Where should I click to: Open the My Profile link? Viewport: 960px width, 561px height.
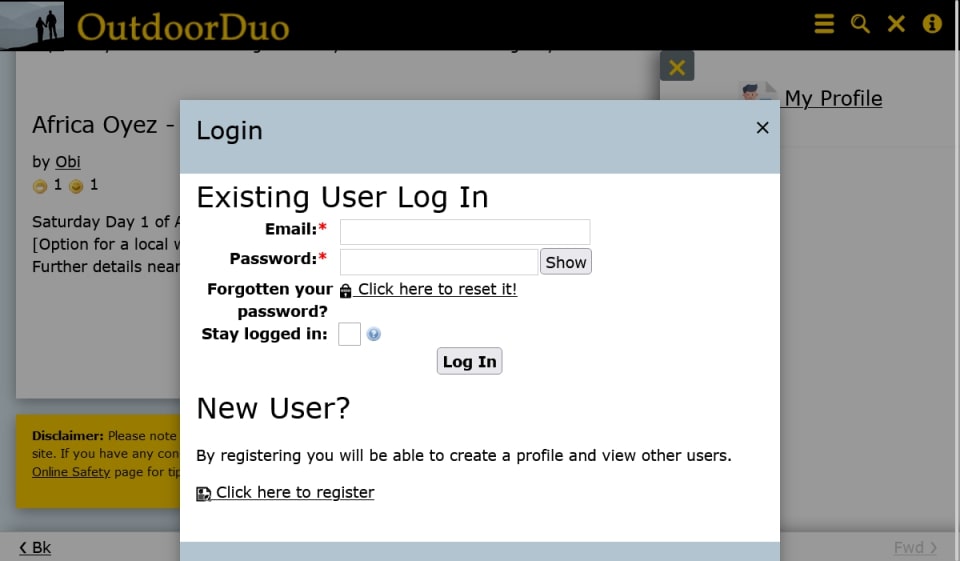tap(833, 98)
